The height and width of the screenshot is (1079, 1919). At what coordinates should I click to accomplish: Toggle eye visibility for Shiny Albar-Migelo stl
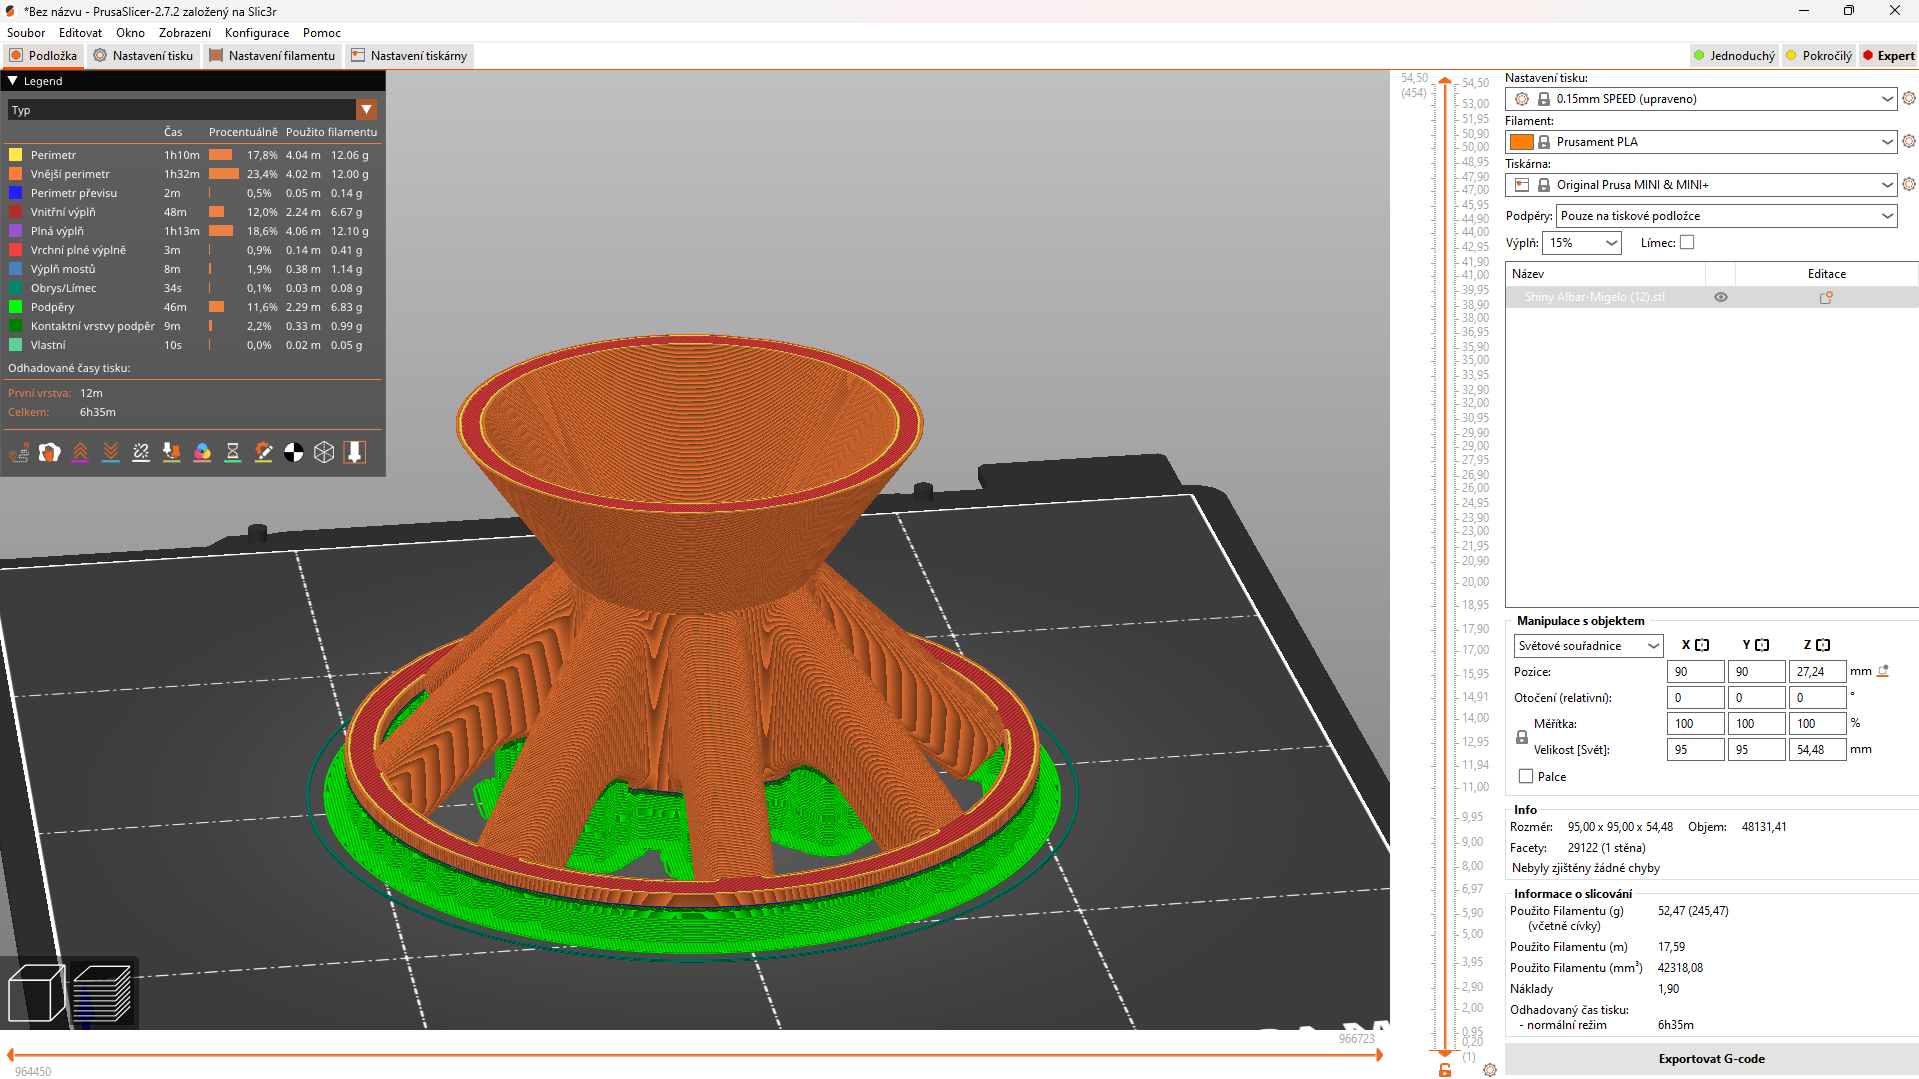point(1721,297)
